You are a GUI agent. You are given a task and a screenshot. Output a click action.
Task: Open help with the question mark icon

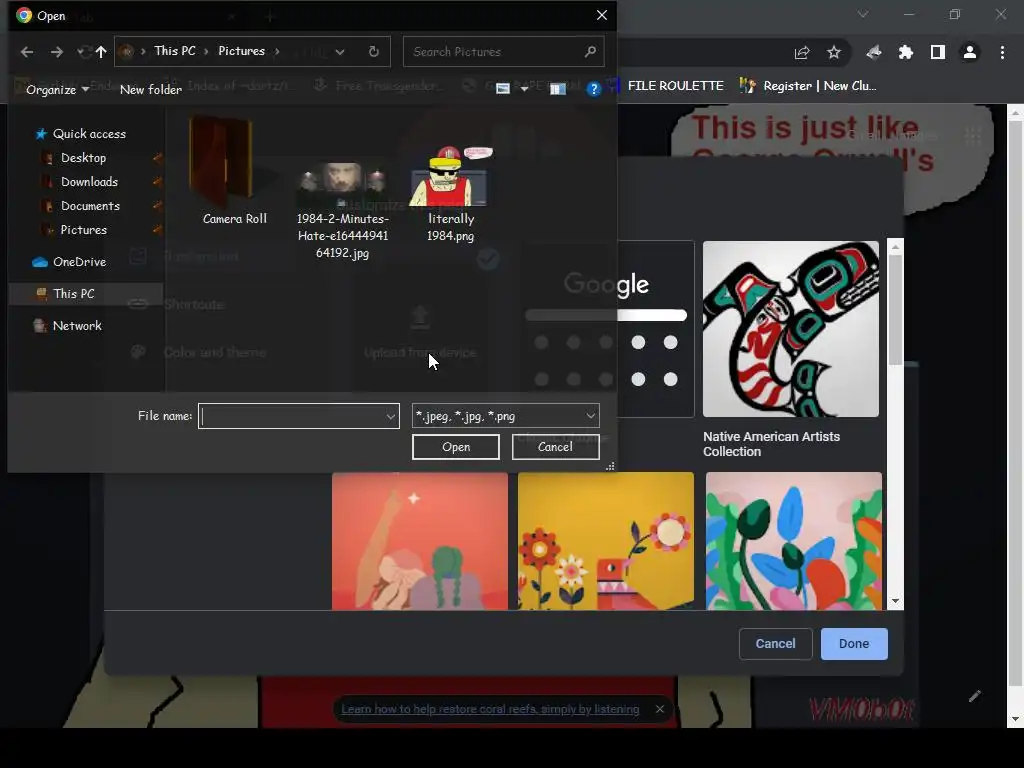(594, 89)
